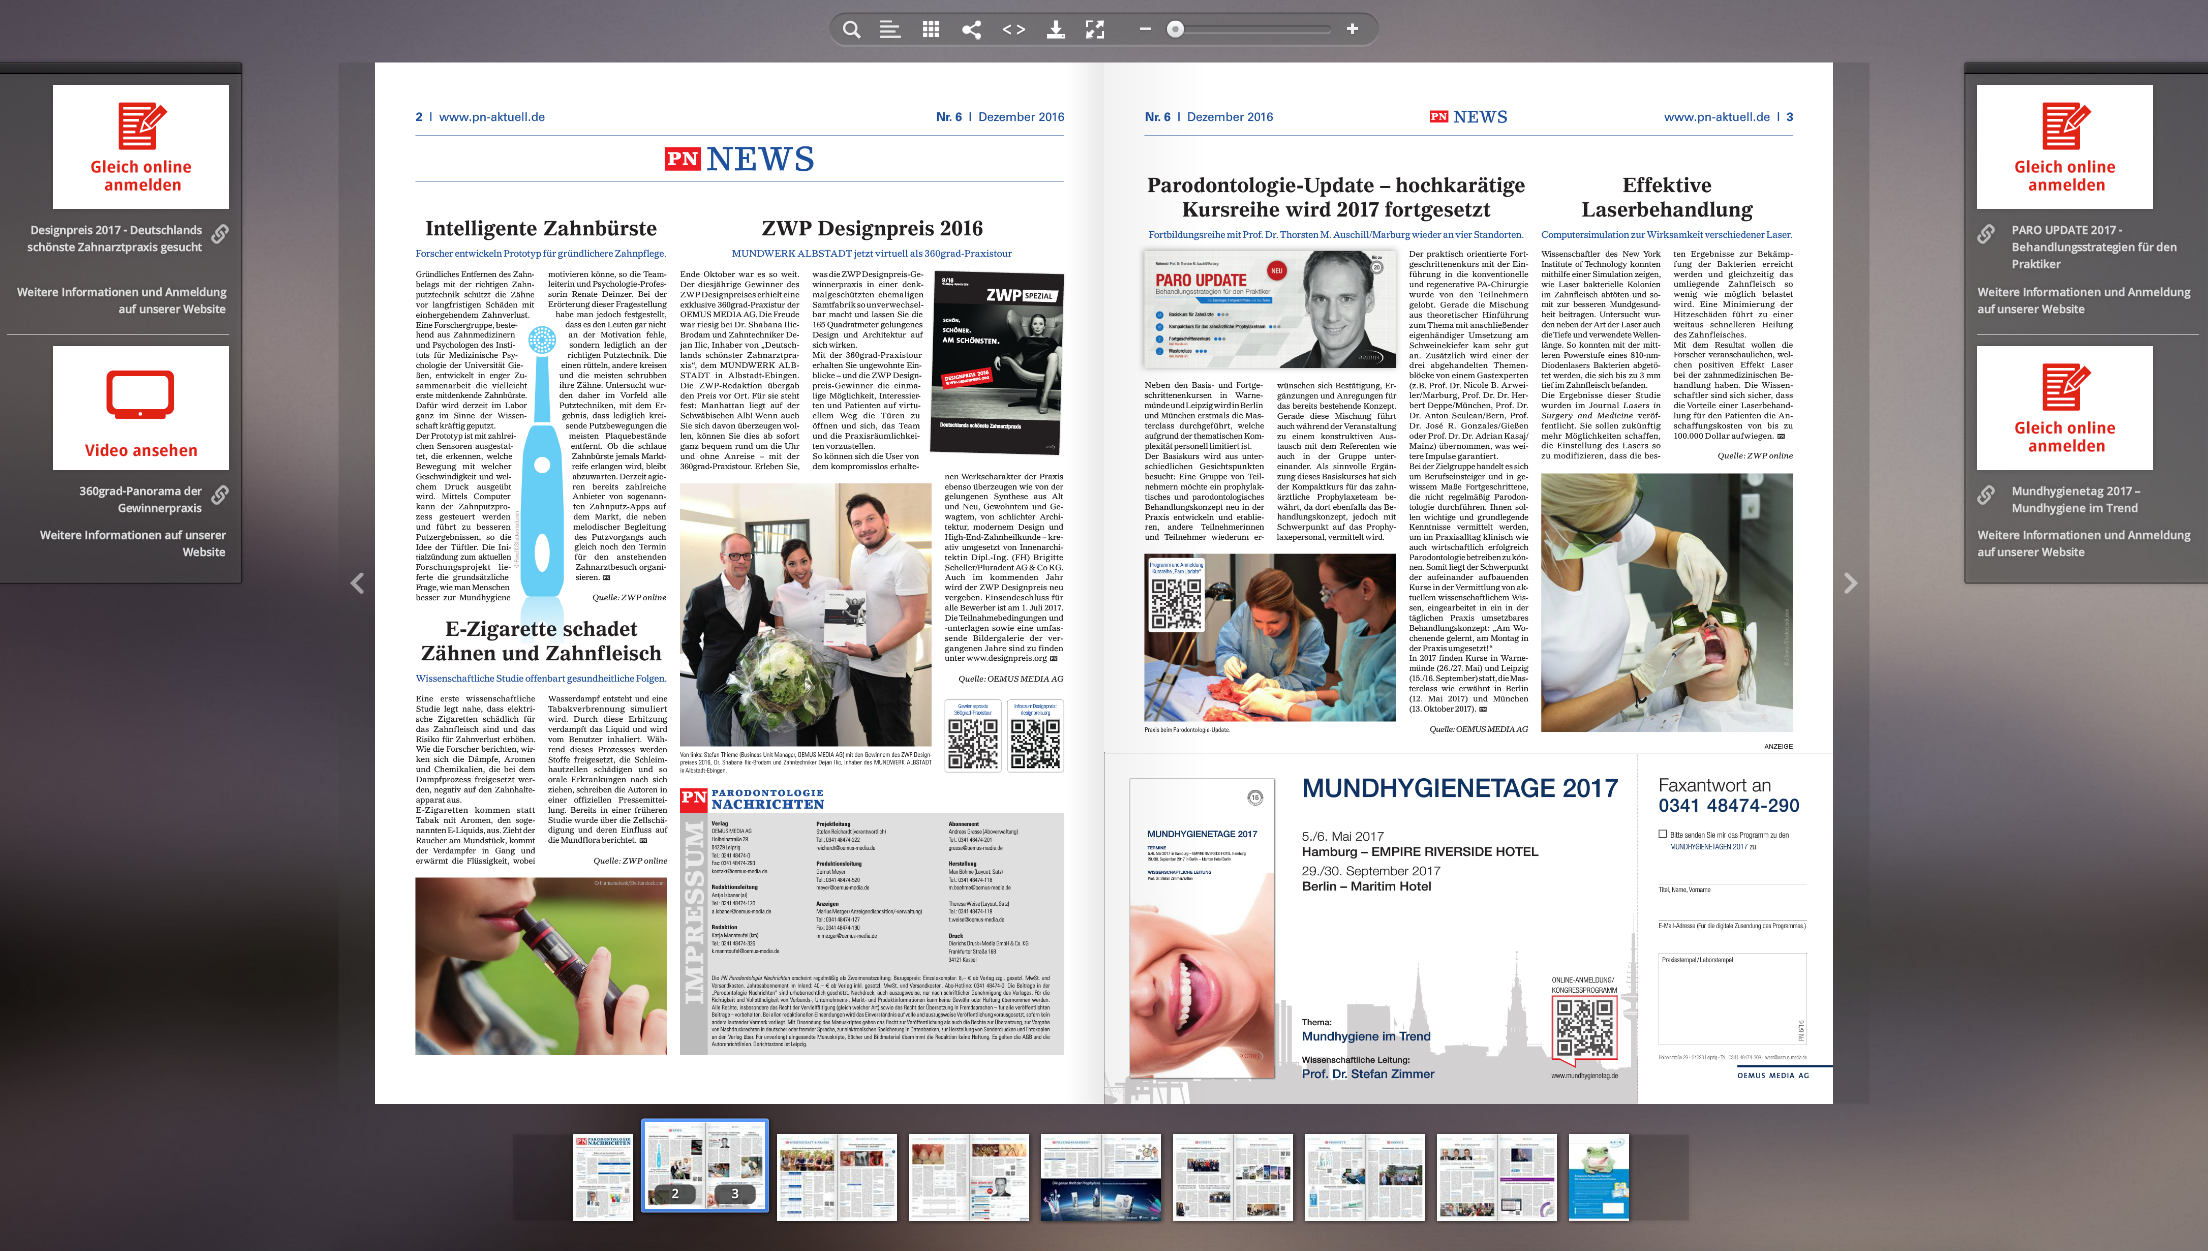This screenshot has width=2208, height=1251.
Task: Go to the previous page arrow
Action: click(x=357, y=583)
